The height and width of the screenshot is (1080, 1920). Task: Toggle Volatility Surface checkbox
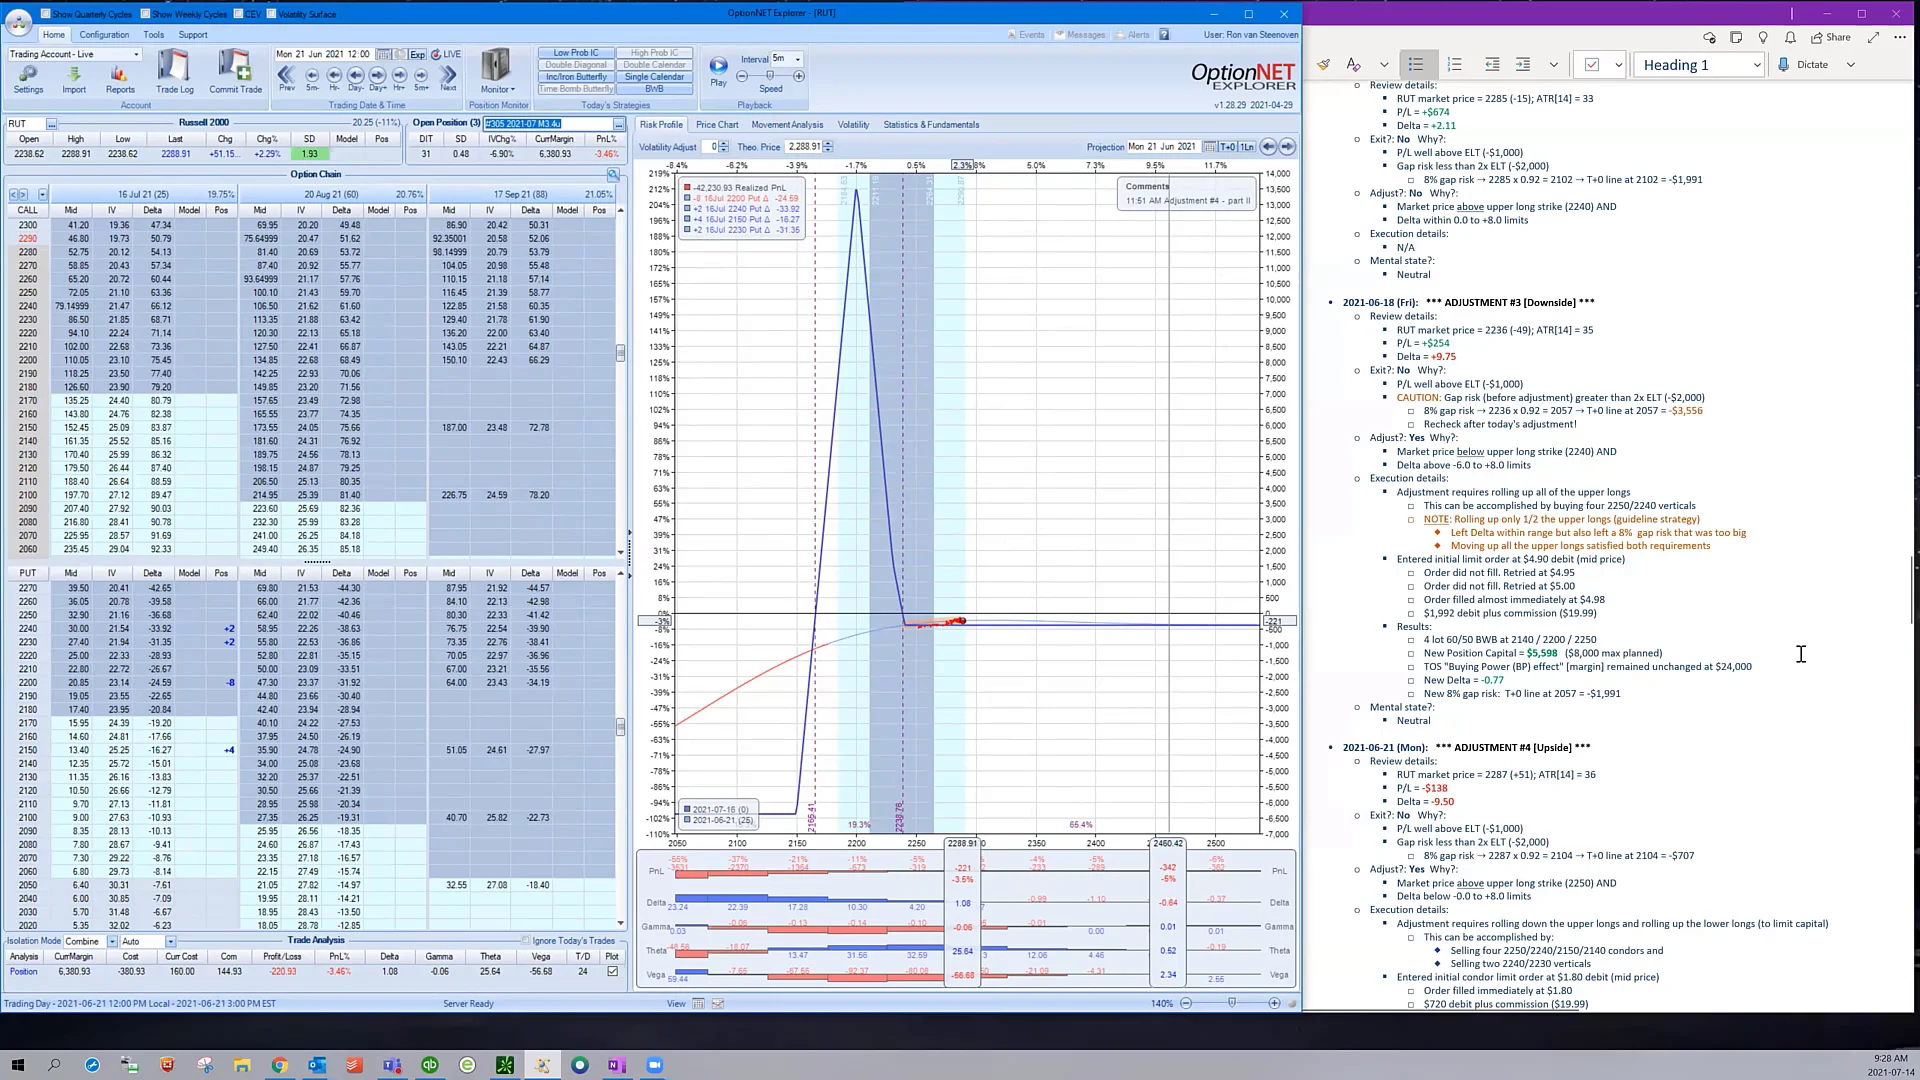271,14
